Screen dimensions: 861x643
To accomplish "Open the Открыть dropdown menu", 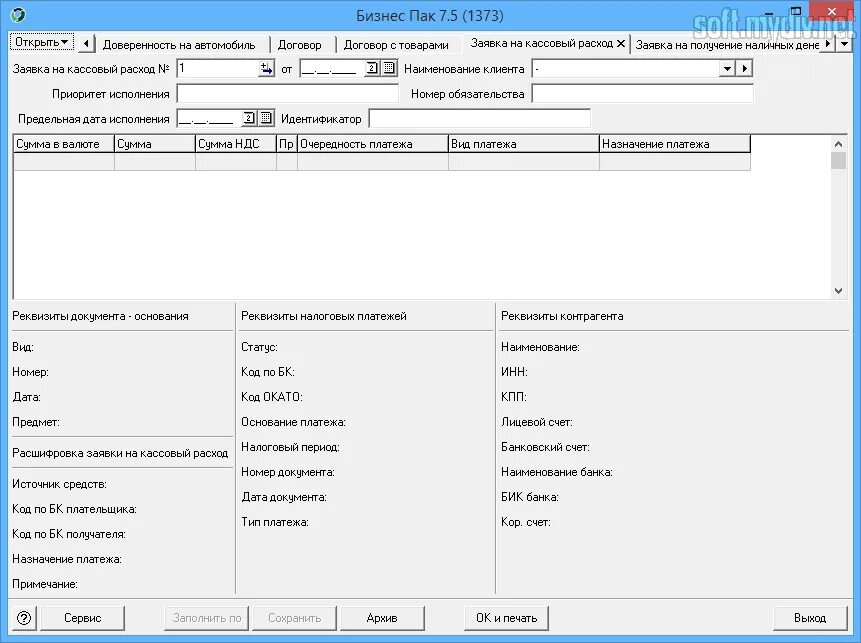I will (x=42, y=42).
